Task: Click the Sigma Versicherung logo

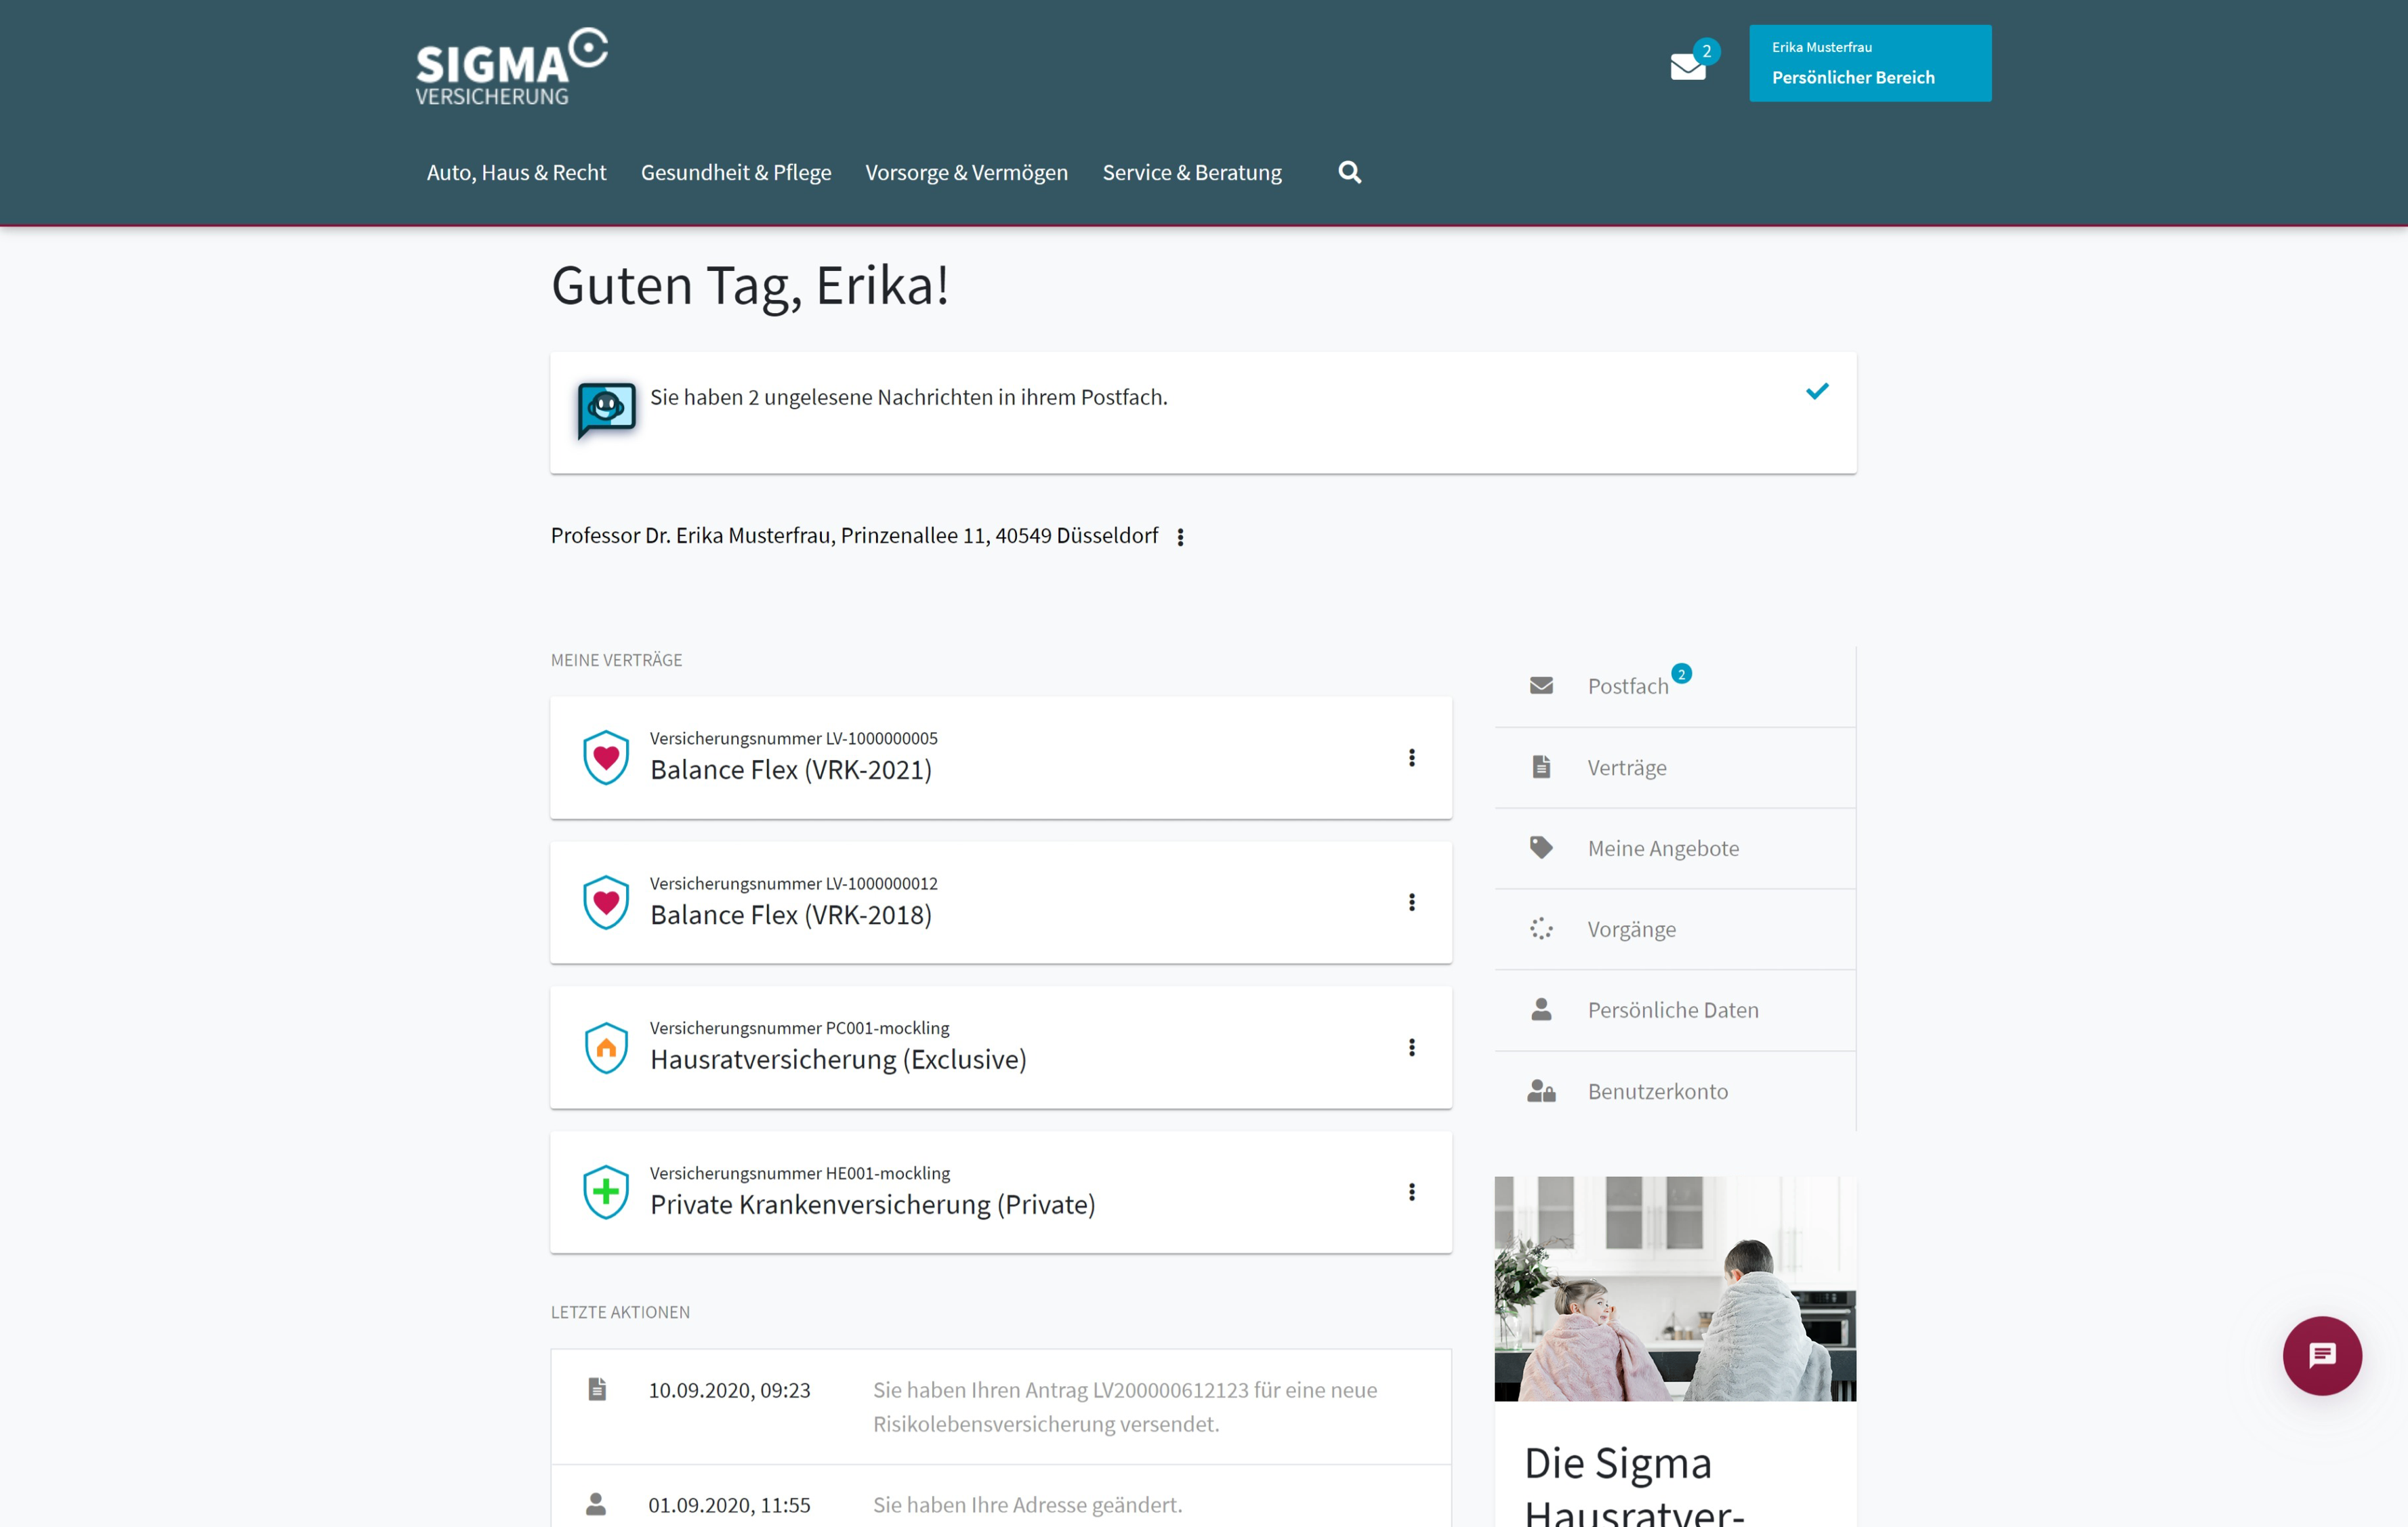Action: coord(511,67)
